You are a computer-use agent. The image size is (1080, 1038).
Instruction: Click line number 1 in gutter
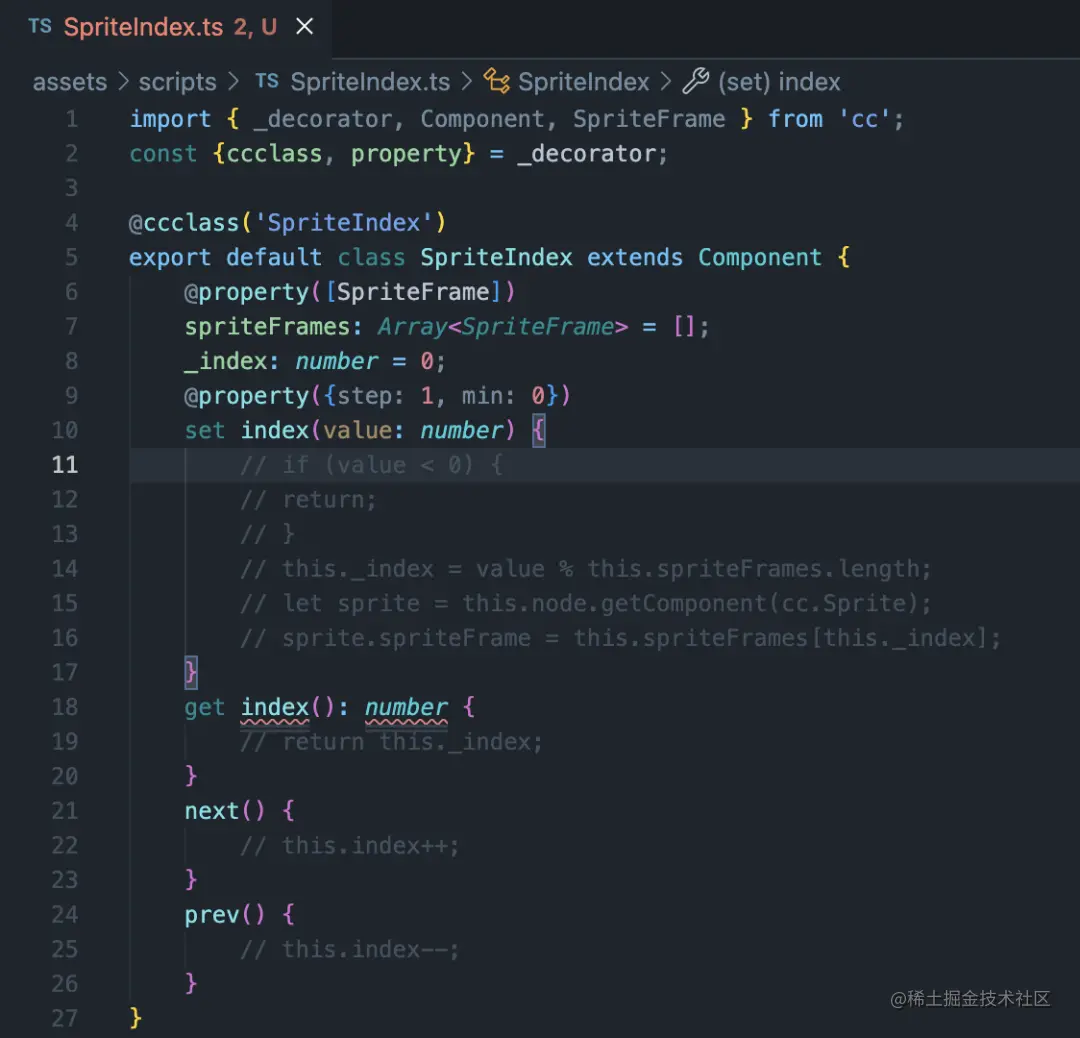(72, 119)
